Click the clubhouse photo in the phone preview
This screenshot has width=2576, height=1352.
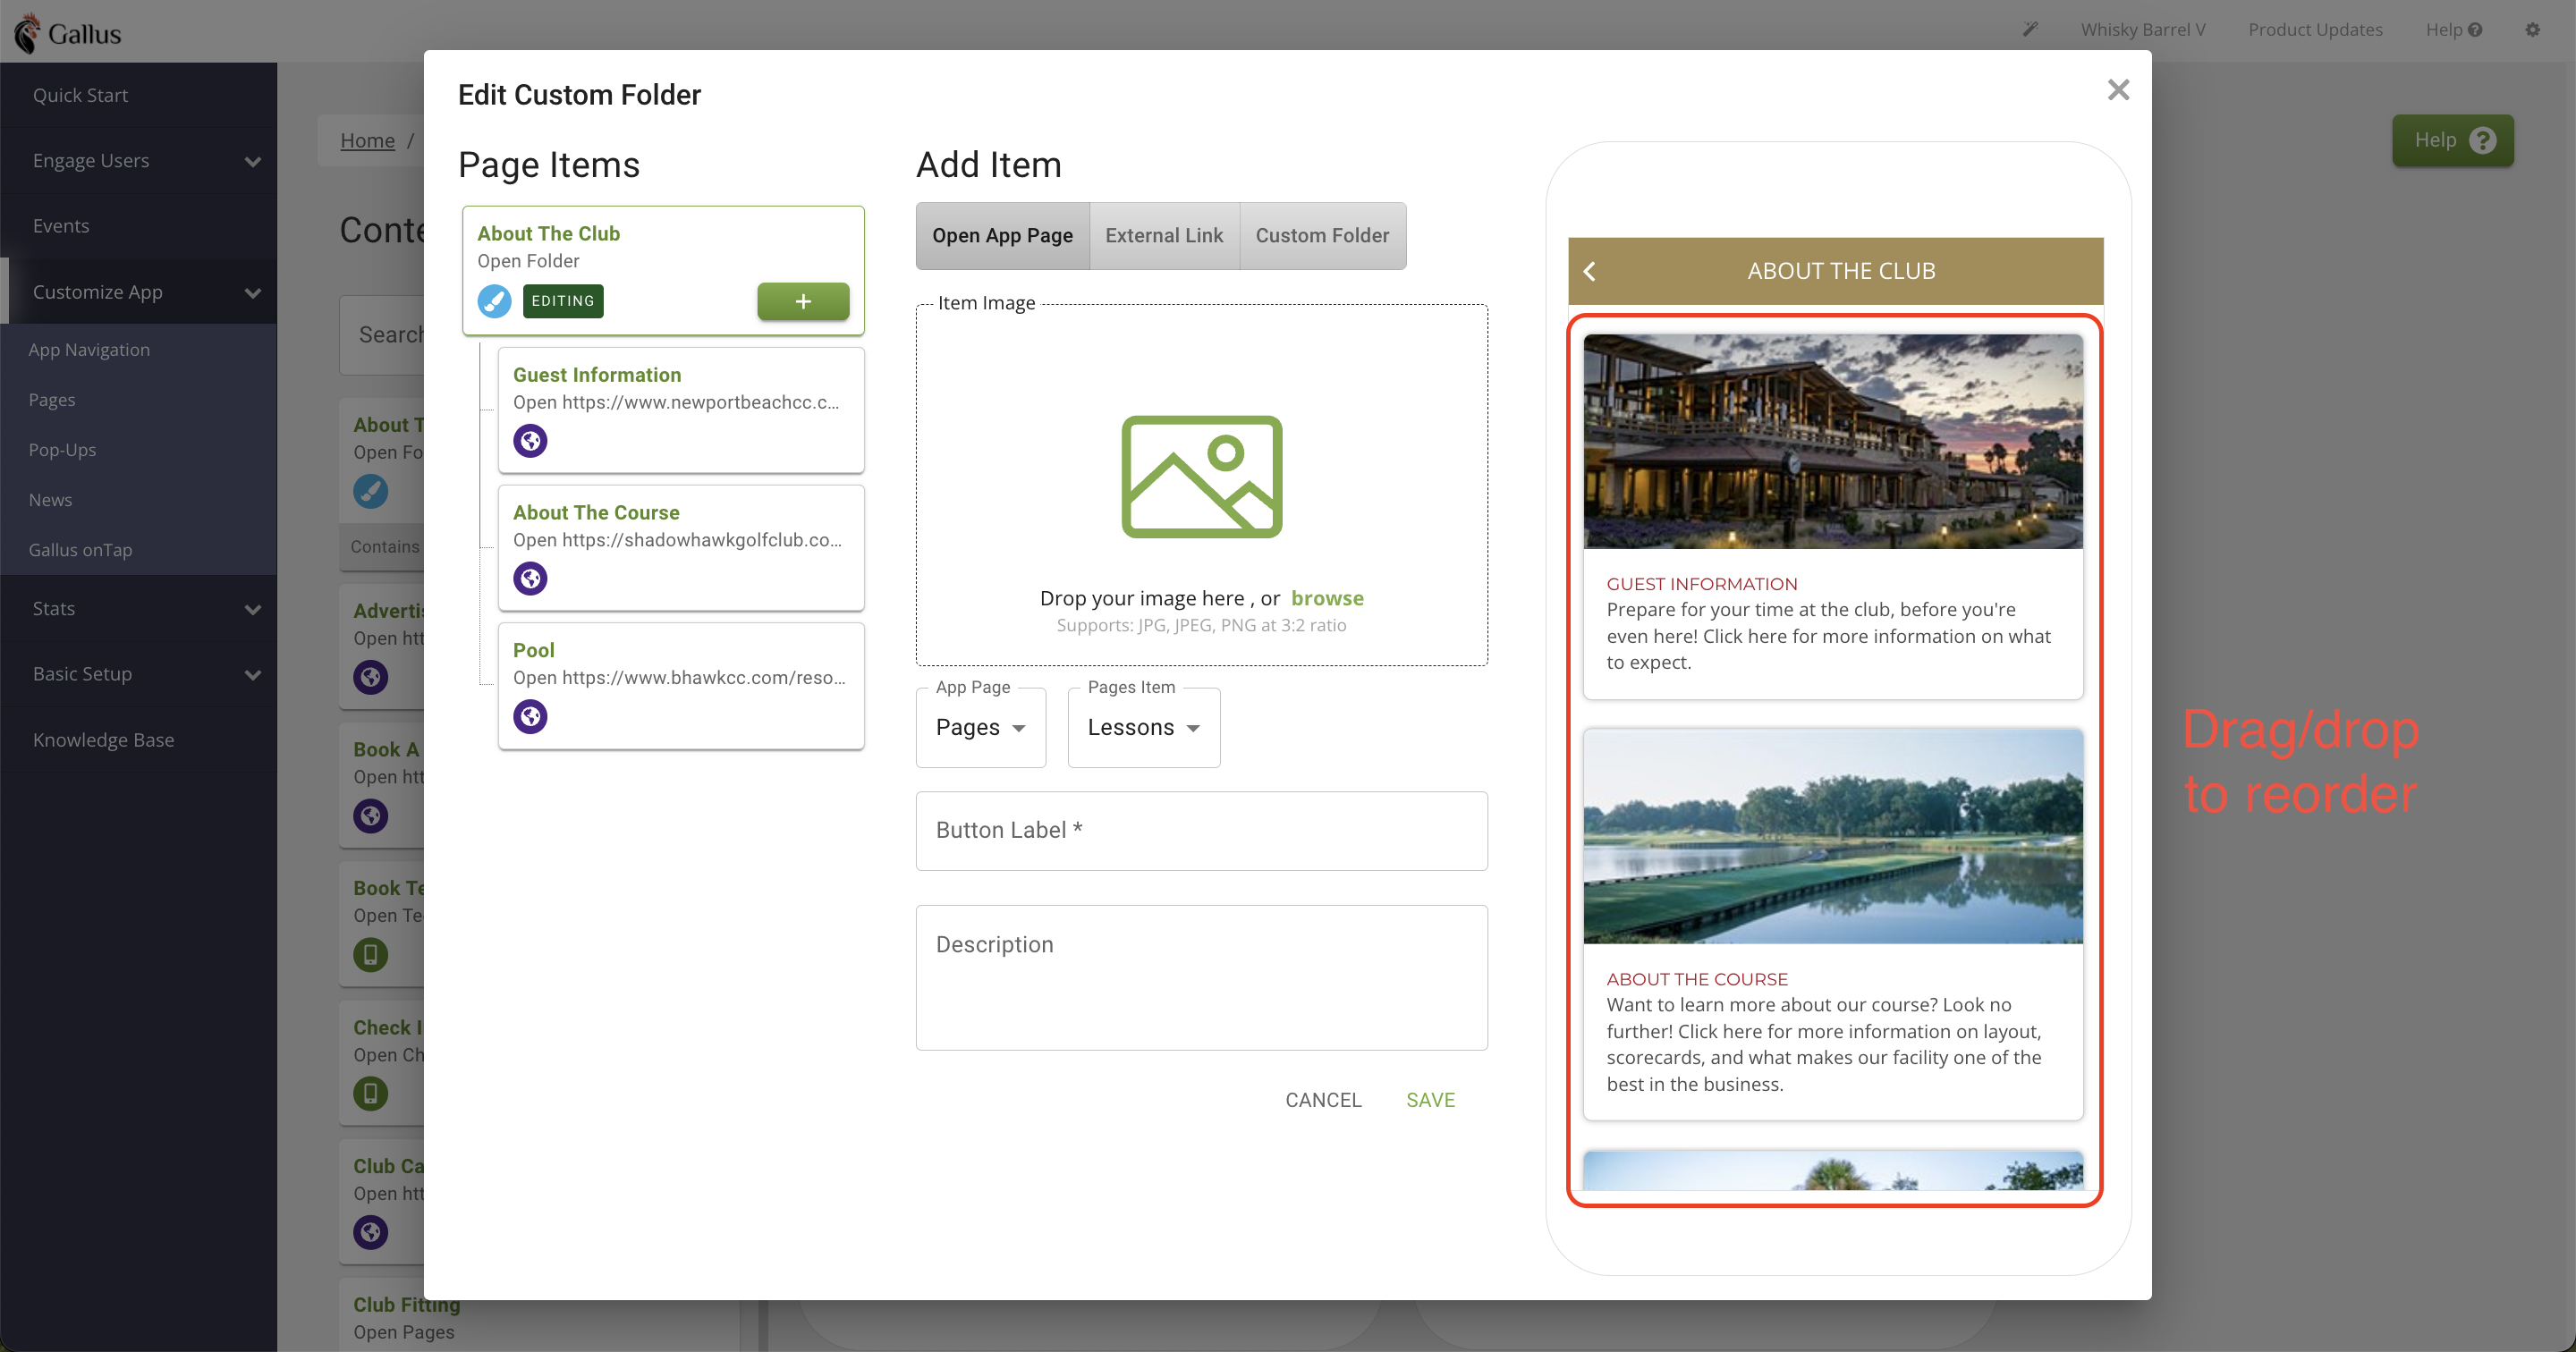(1833, 441)
